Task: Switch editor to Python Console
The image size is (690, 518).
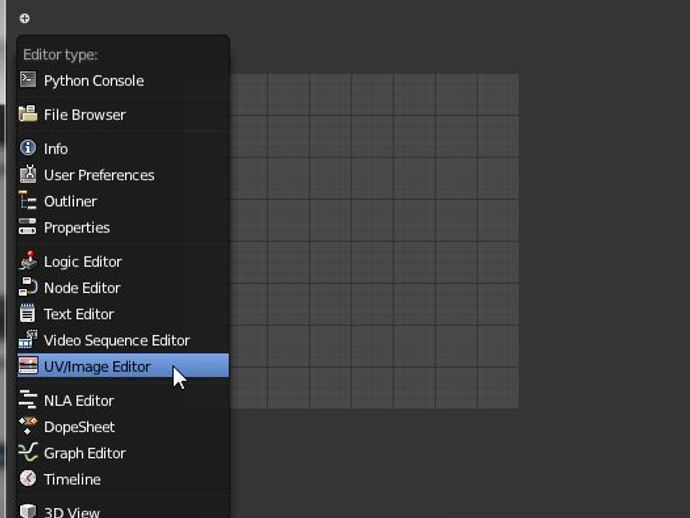Action: tap(123, 81)
